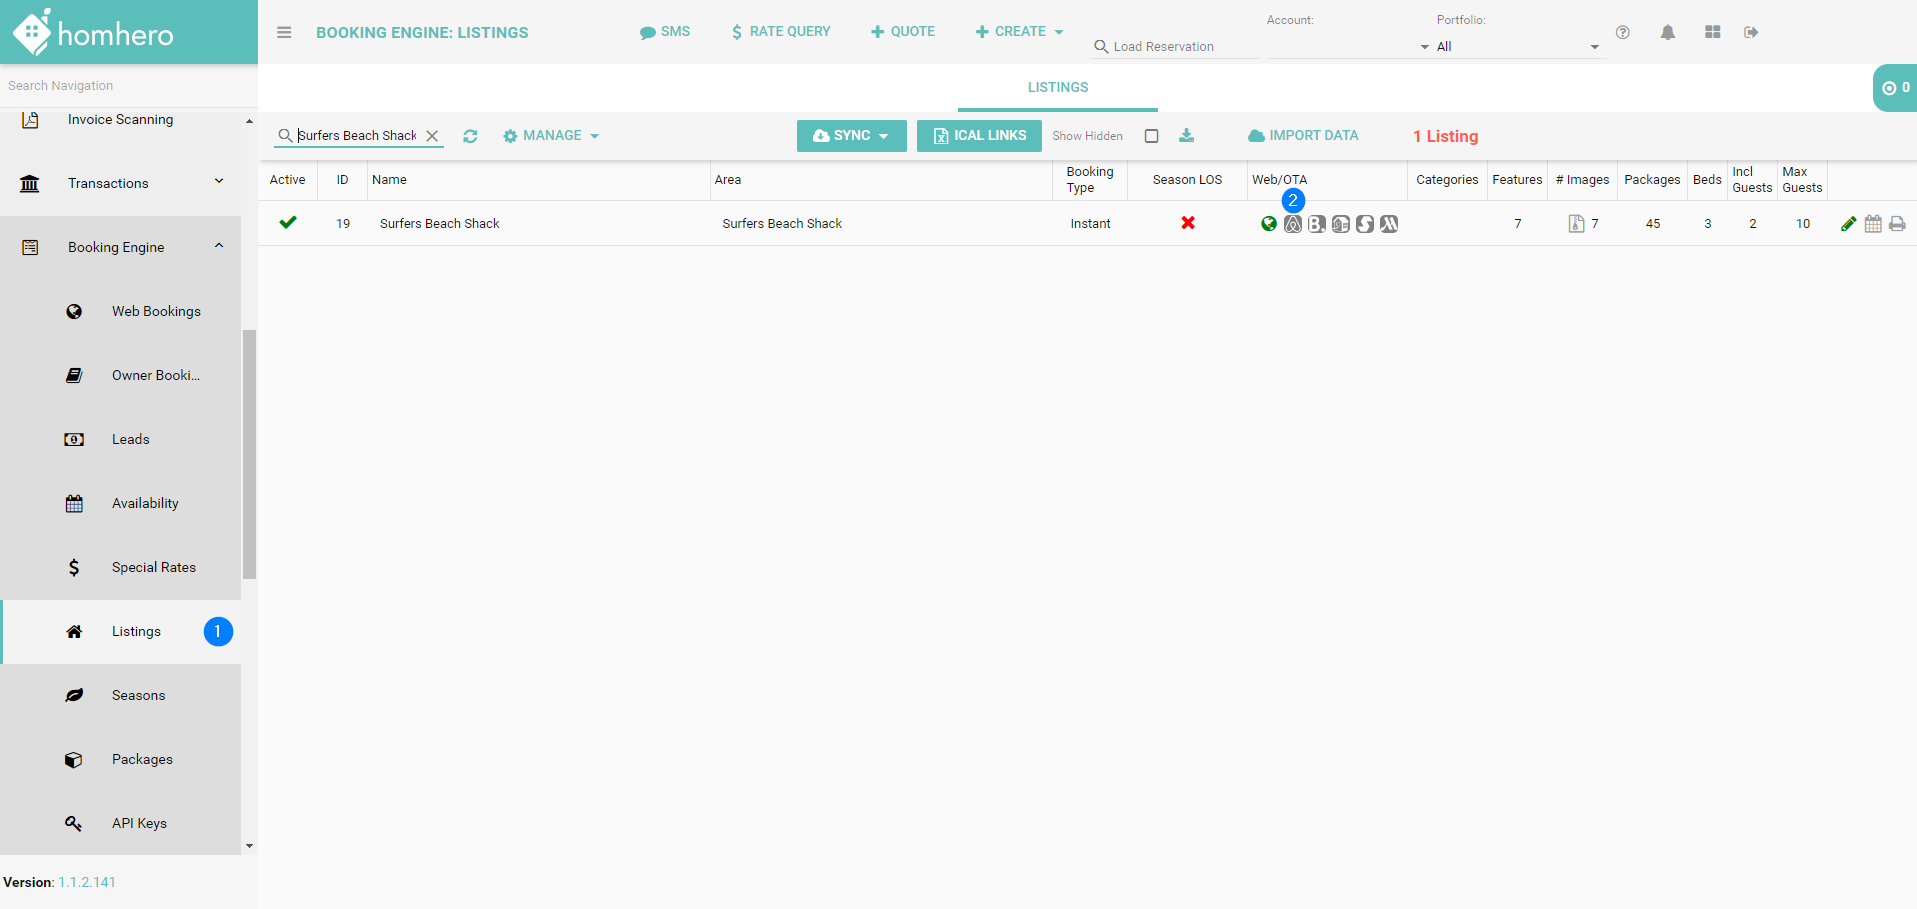Open Availability in the sidebar menu

click(145, 503)
